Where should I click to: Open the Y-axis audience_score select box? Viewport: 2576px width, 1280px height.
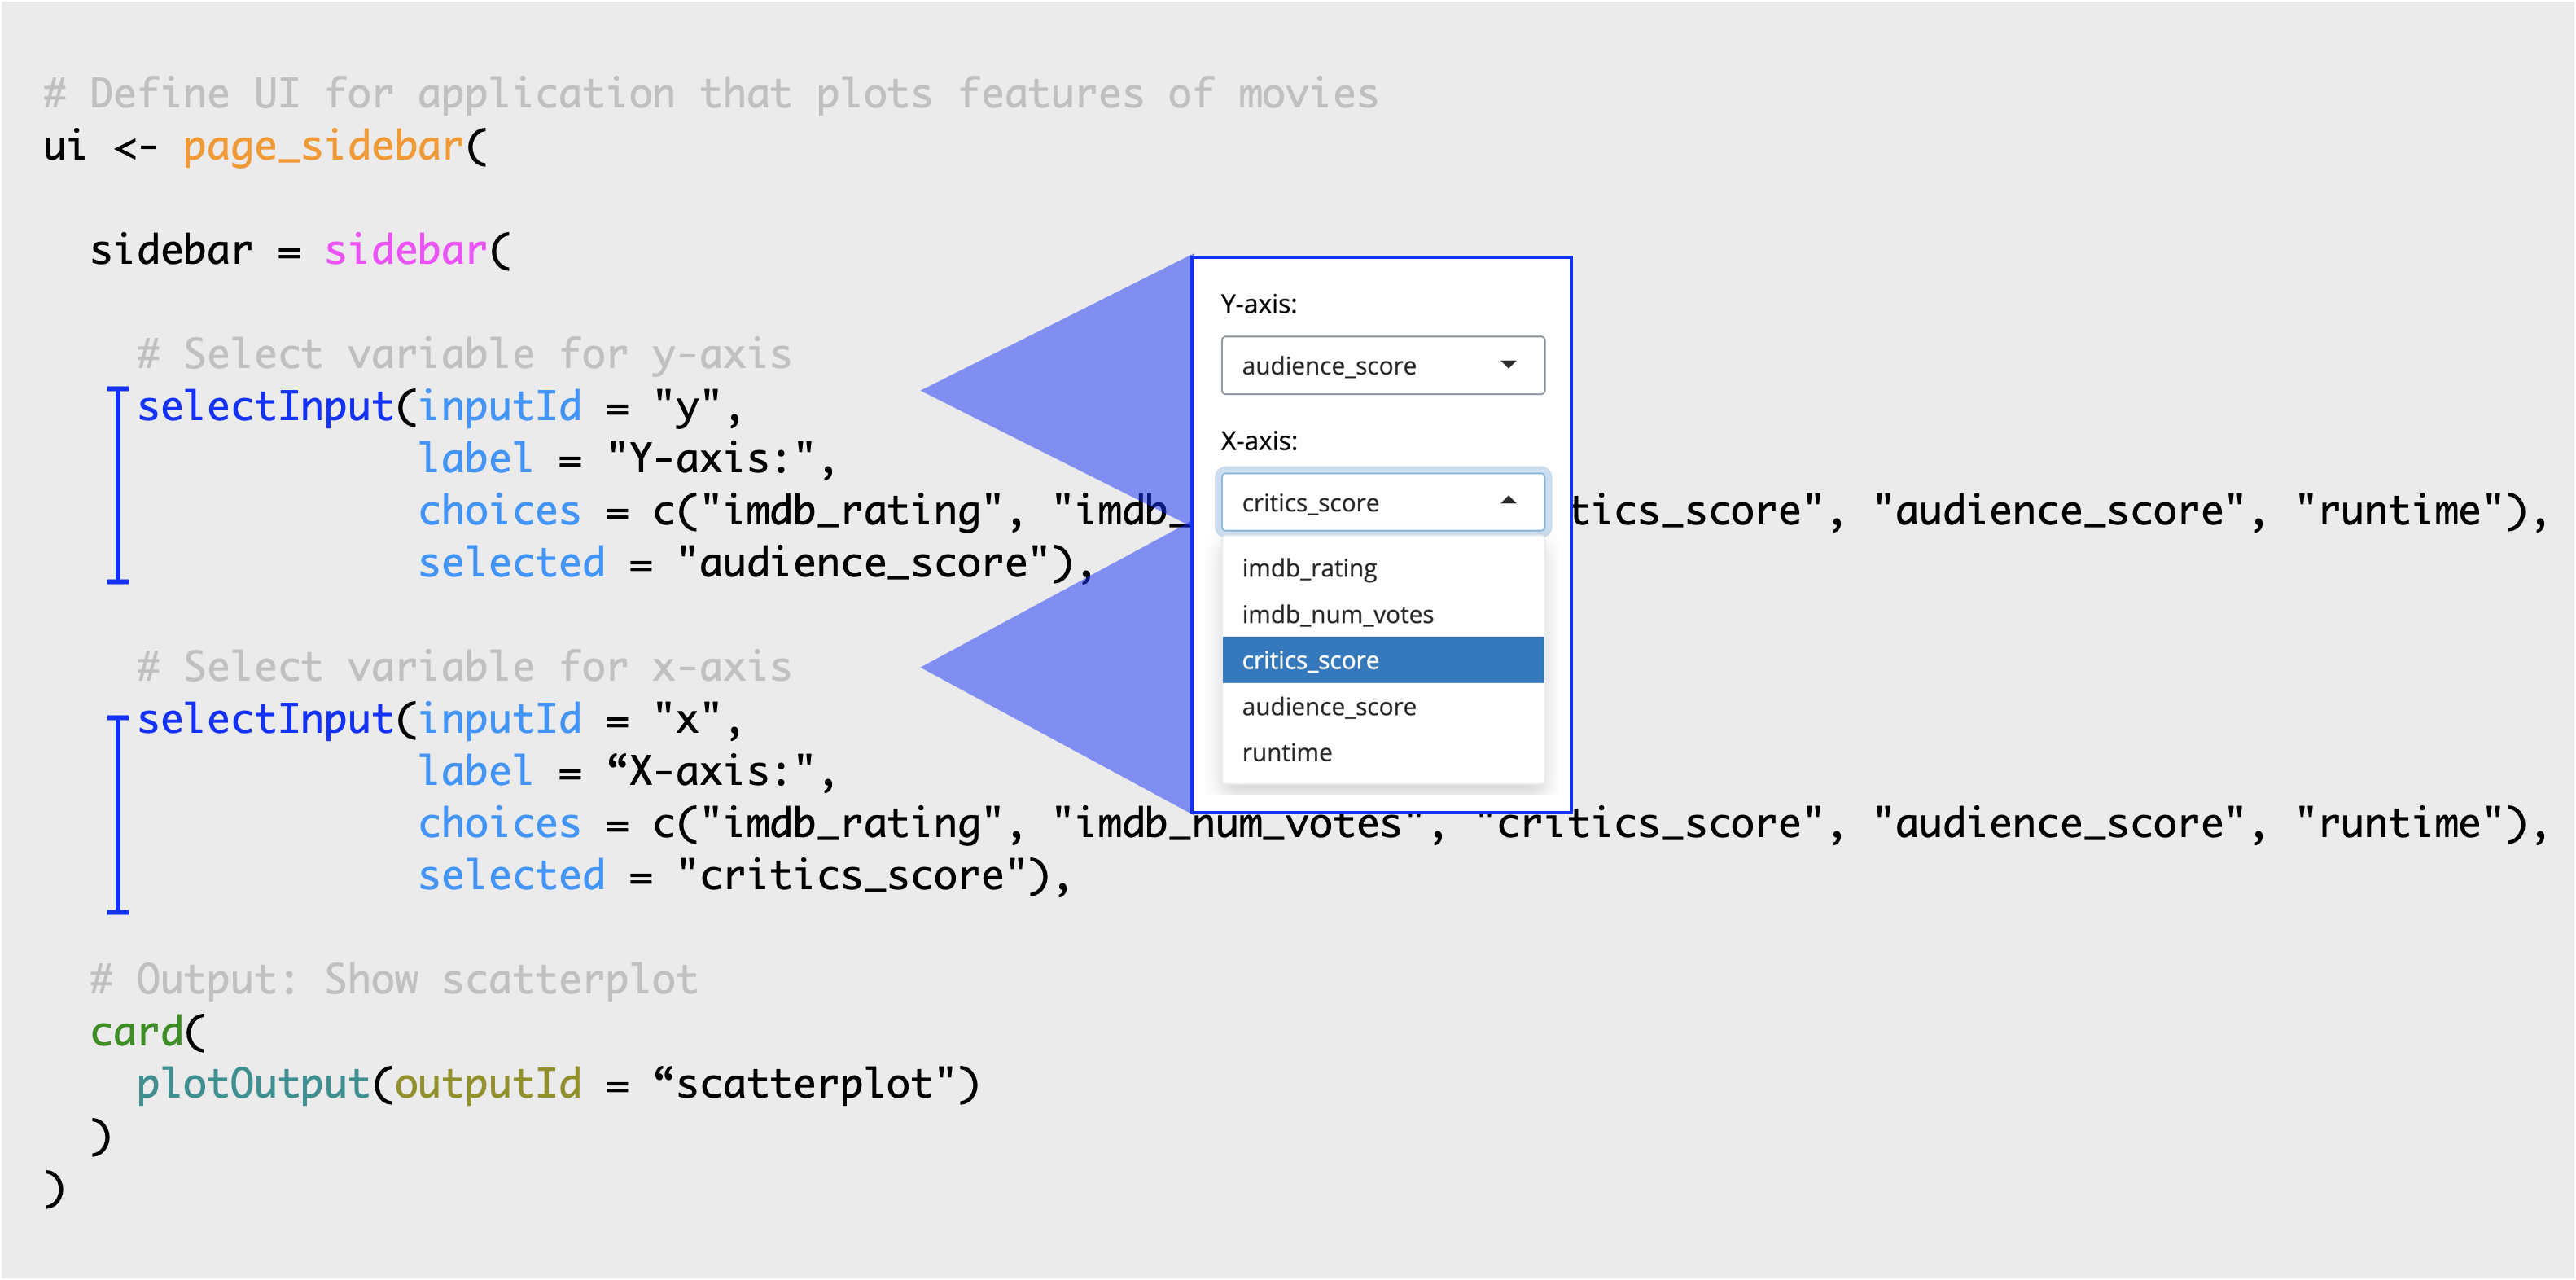(x=1382, y=365)
